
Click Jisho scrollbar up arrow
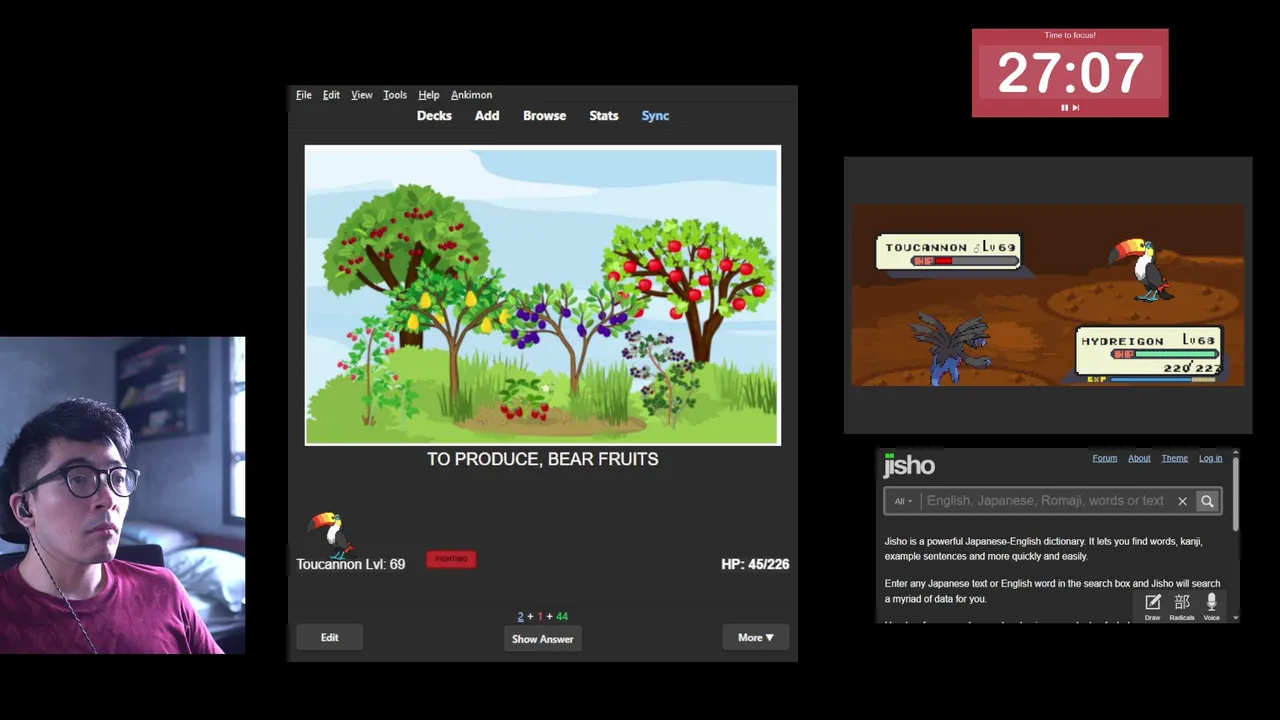1236,454
